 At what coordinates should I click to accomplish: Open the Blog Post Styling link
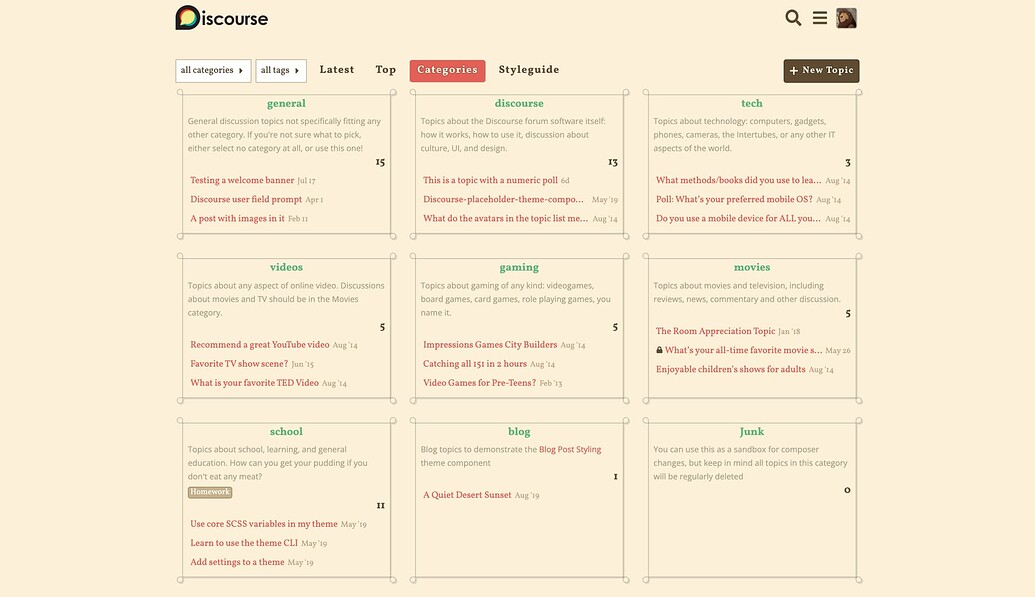(570, 450)
